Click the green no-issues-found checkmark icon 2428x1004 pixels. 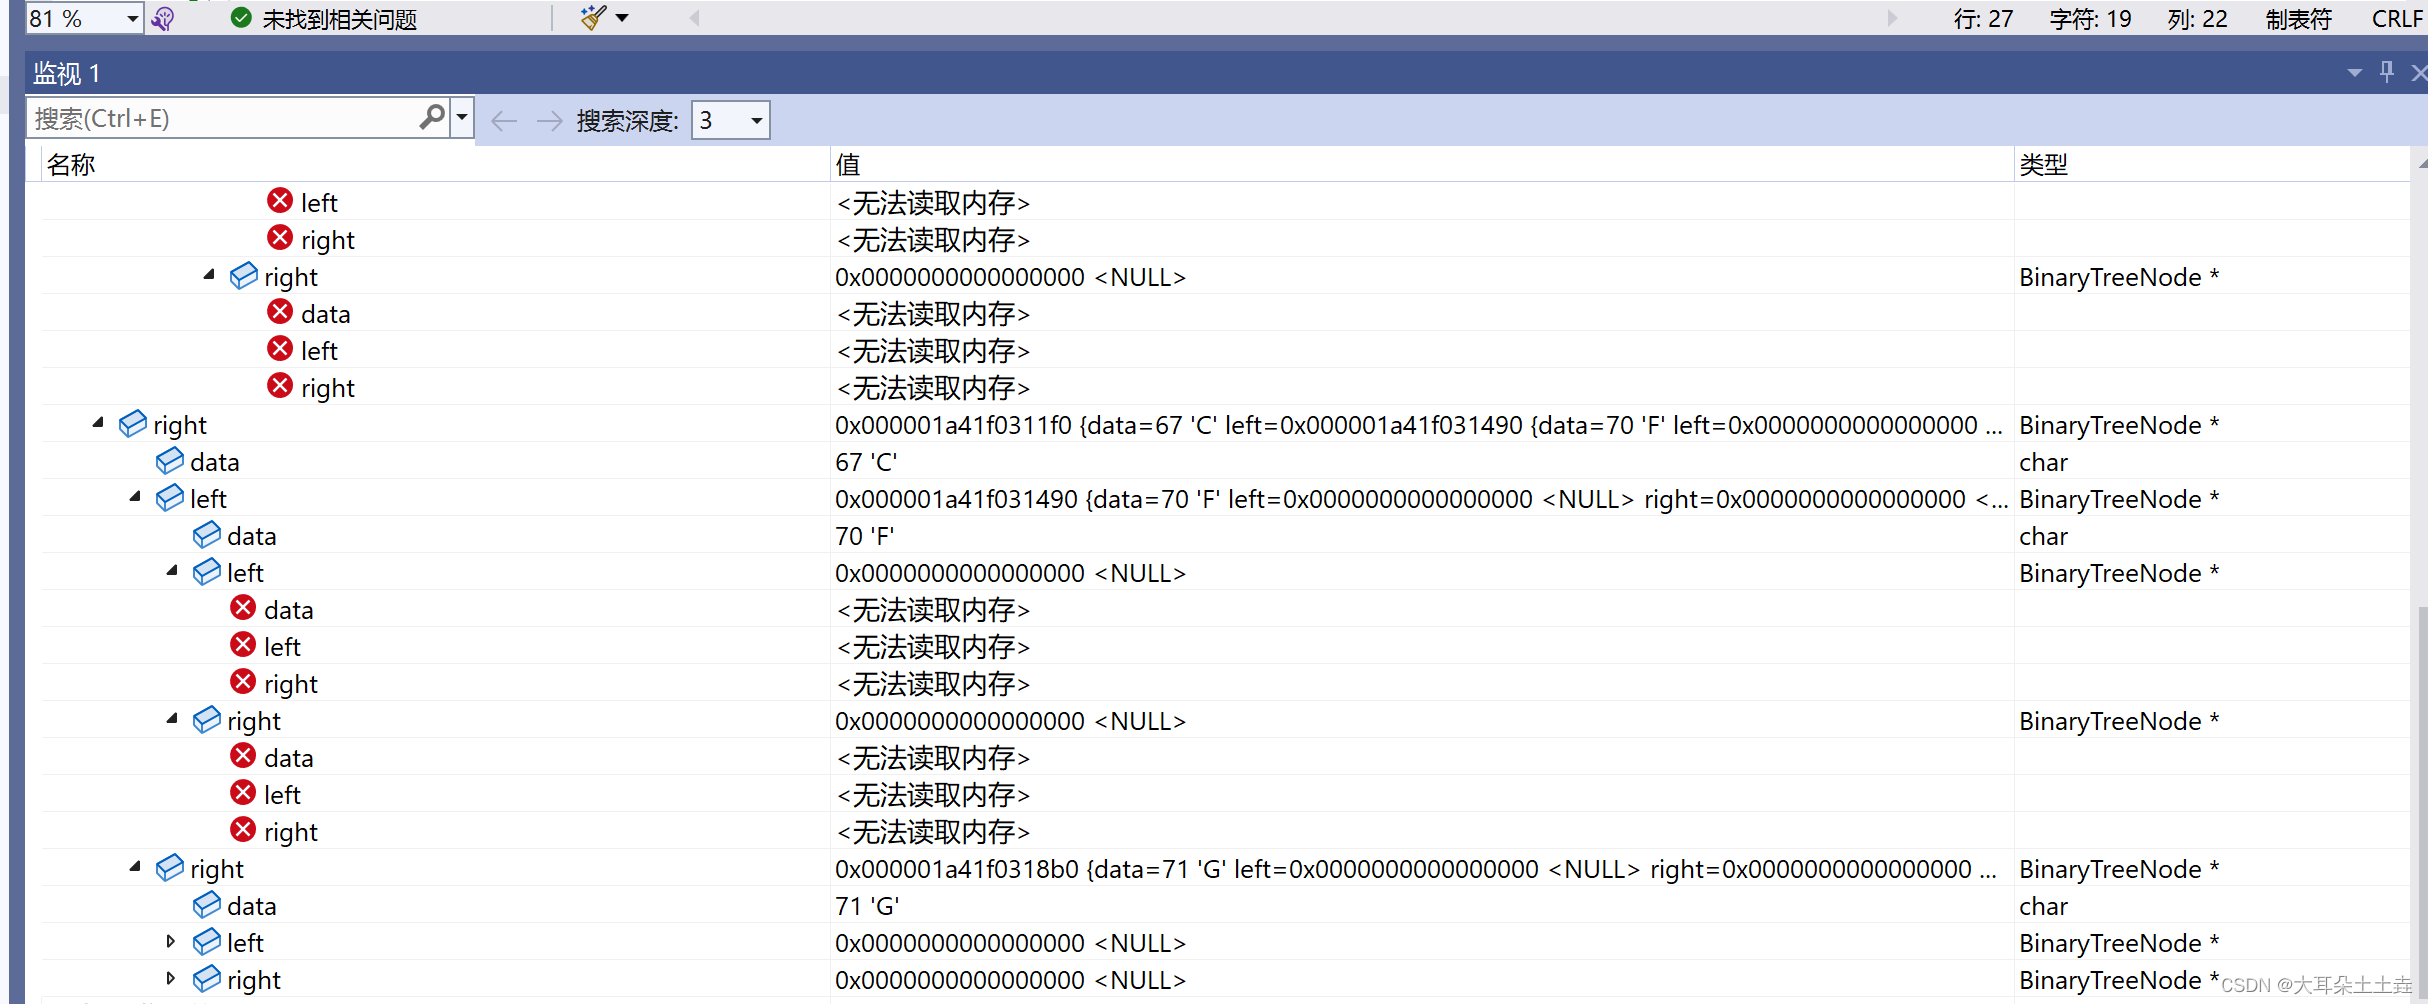[x=240, y=17]
